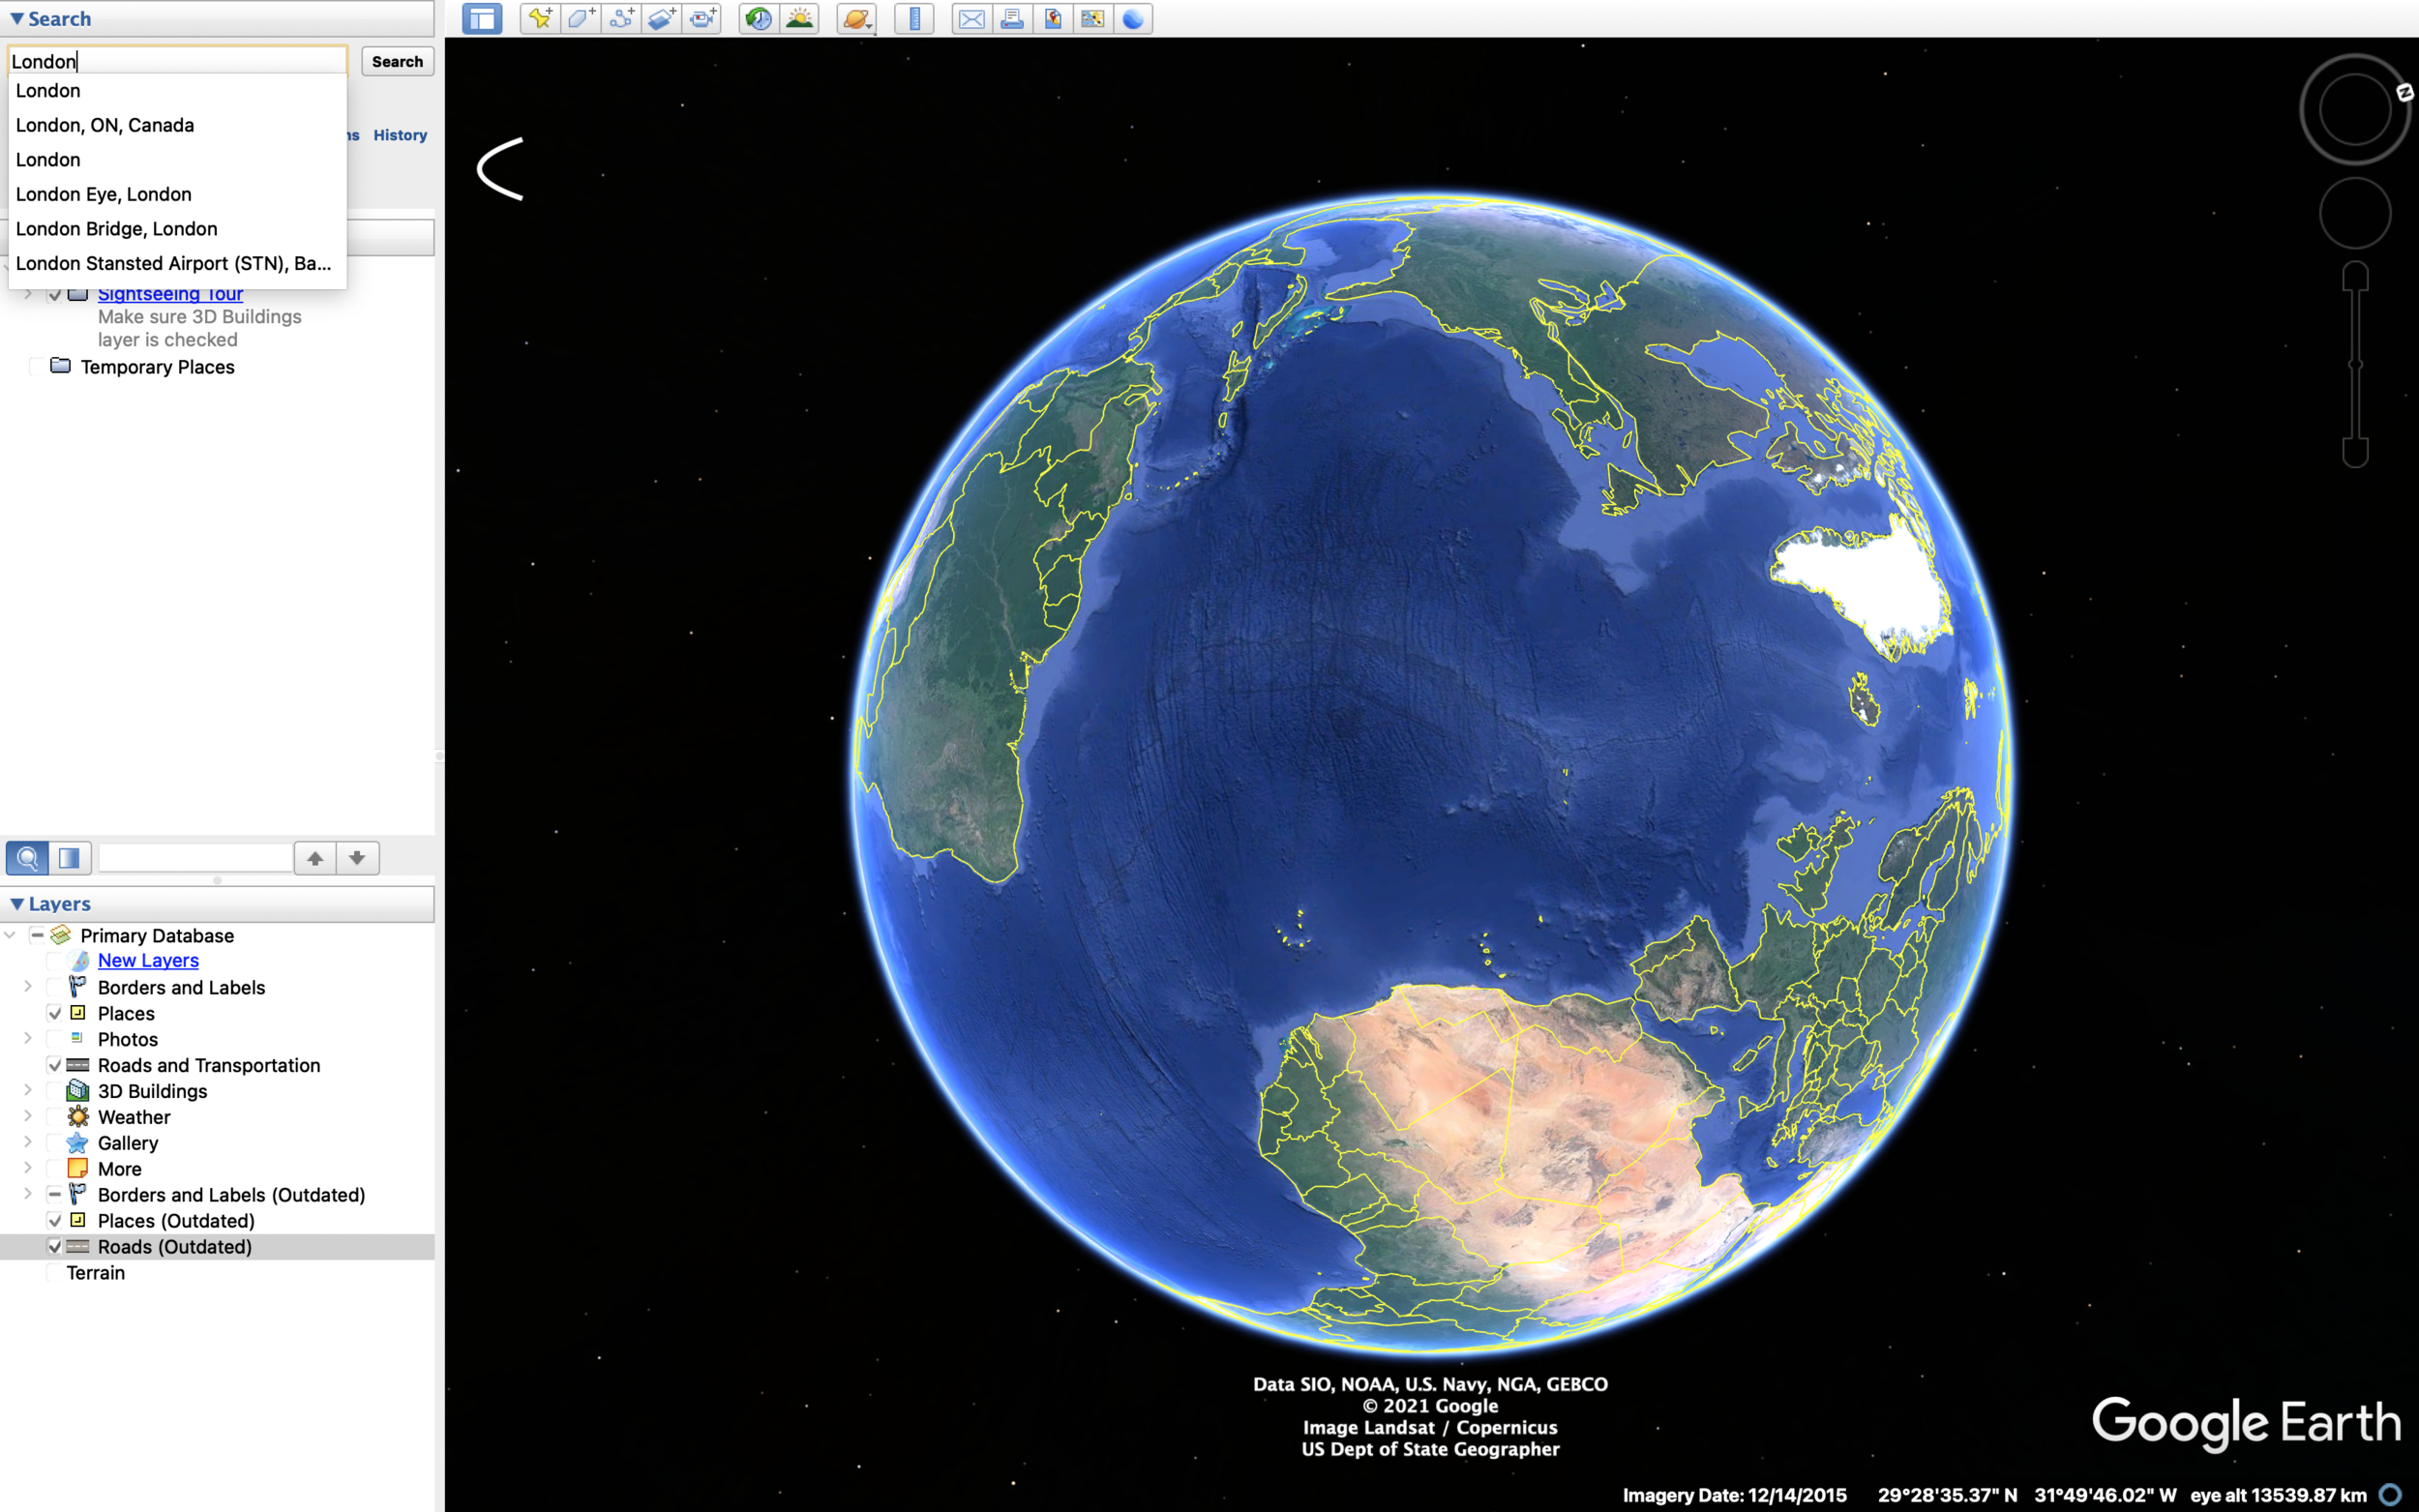Expand the More layer

click(28, 1169)
